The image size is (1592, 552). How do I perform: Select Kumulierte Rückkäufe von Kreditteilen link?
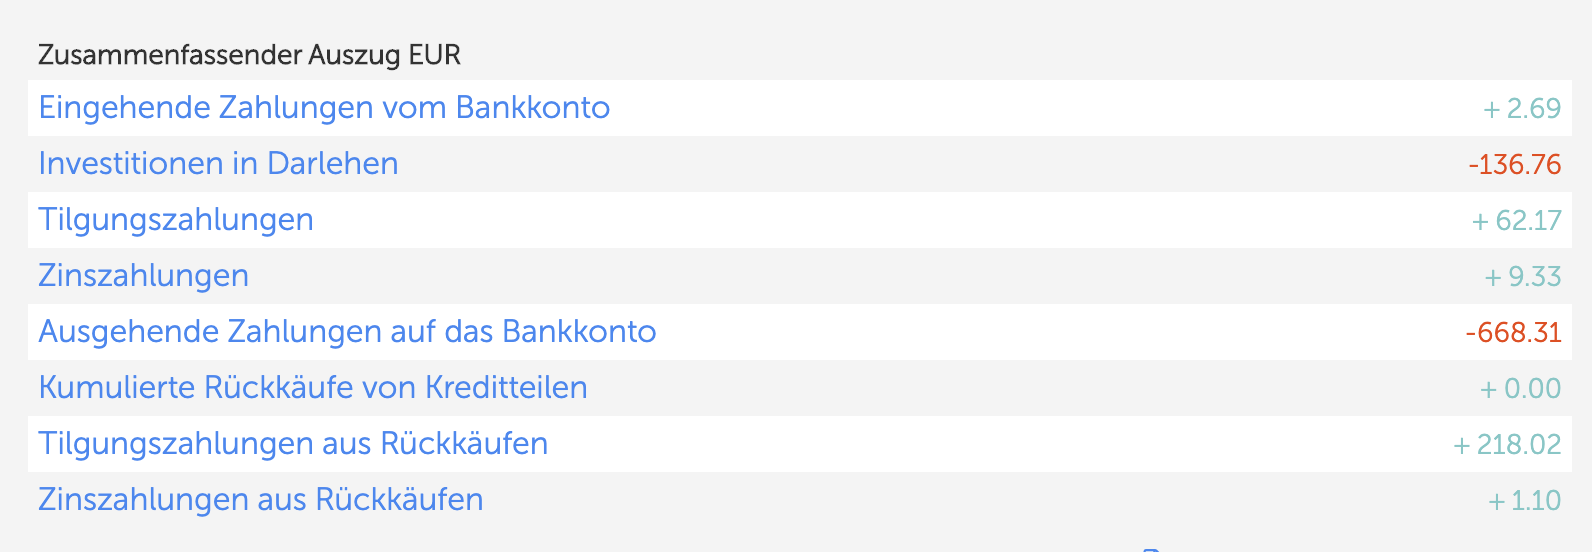313,388
